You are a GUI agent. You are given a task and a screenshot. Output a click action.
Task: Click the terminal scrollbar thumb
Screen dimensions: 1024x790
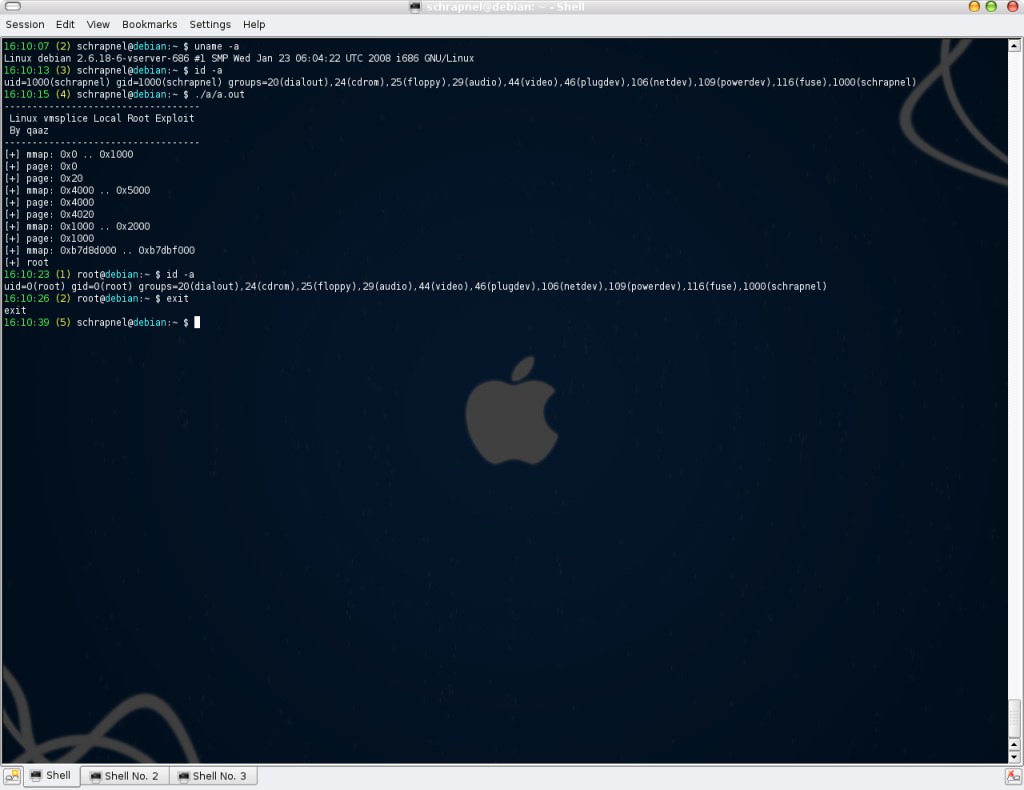tap(1014, 718)
